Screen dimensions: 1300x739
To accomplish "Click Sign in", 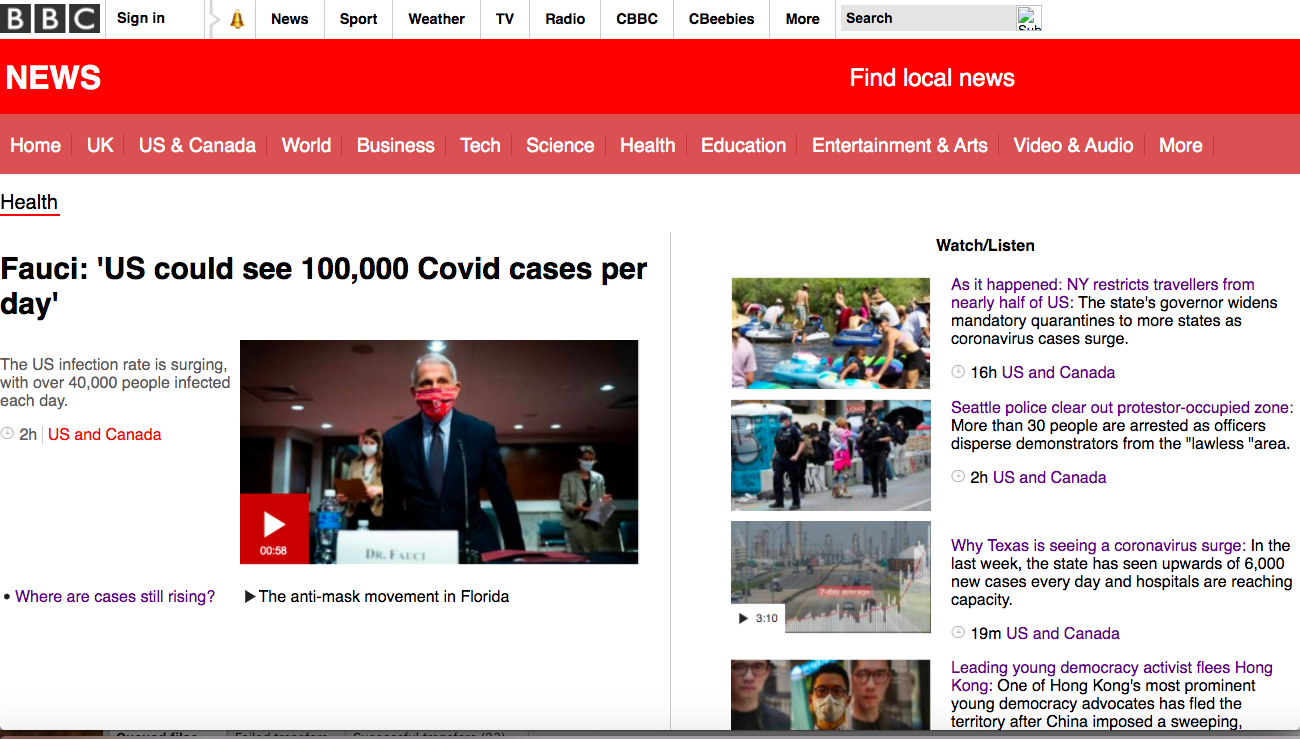I will tap(141, 18).
